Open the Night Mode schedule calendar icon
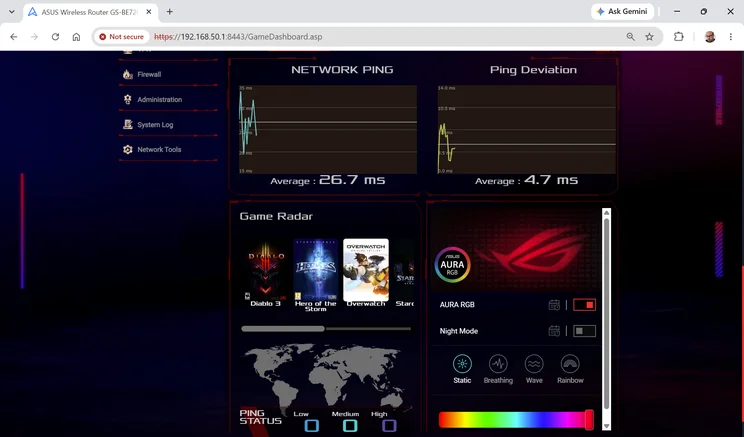 pos(554,331)
